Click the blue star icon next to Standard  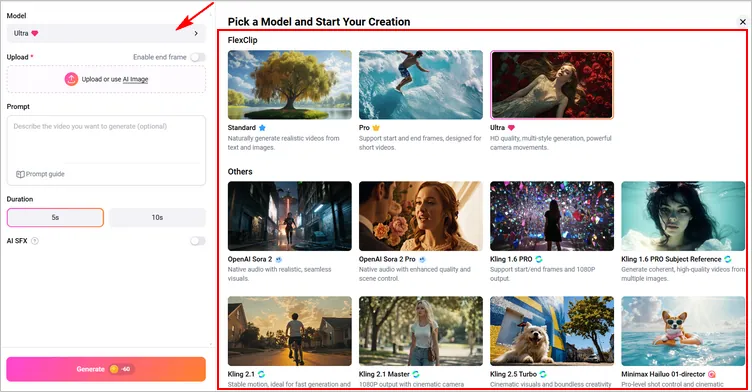(262, 128)
